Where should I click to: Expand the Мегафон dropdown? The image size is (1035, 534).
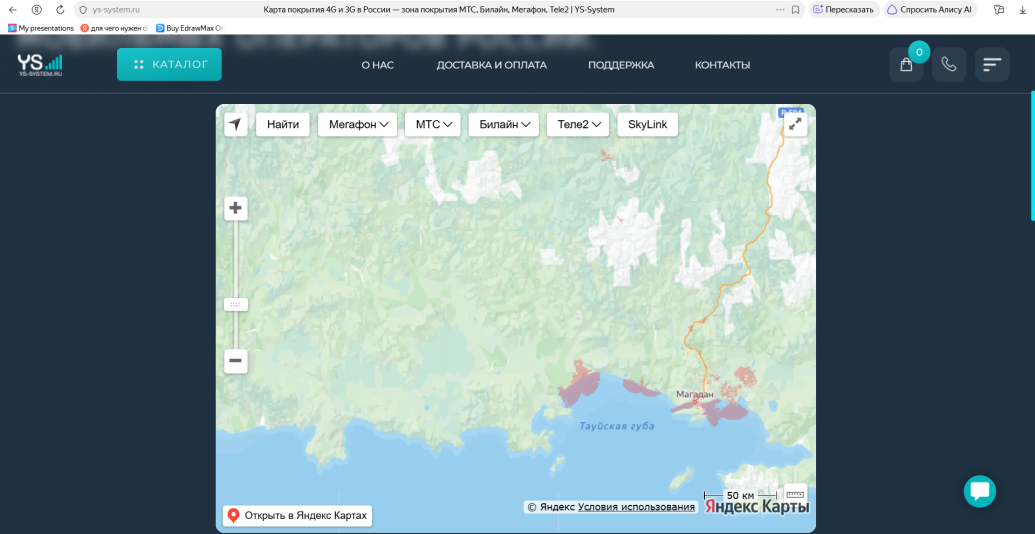point(357,124)
